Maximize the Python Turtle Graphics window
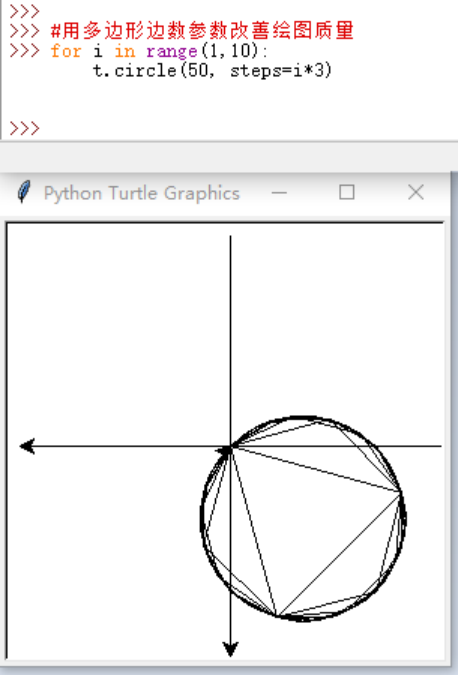 (x=347, y=192)
